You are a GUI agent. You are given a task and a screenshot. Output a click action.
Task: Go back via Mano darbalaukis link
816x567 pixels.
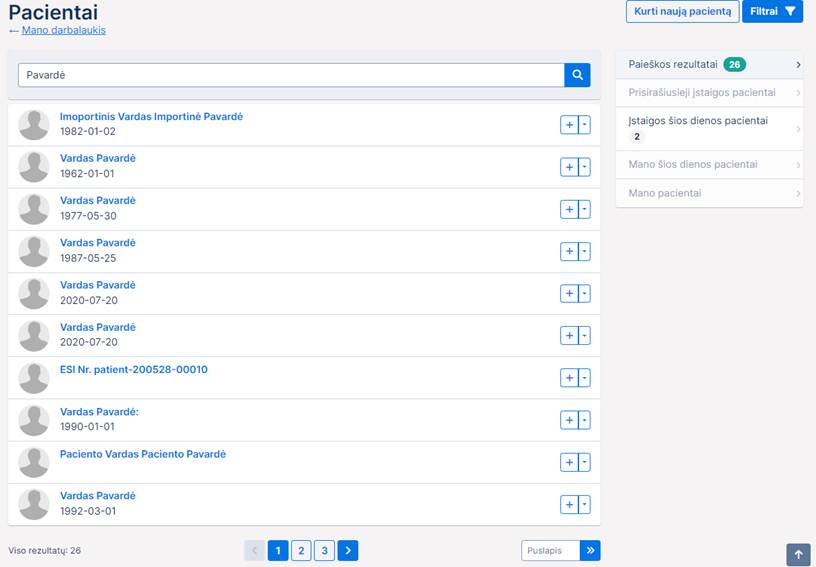(63, 30)
